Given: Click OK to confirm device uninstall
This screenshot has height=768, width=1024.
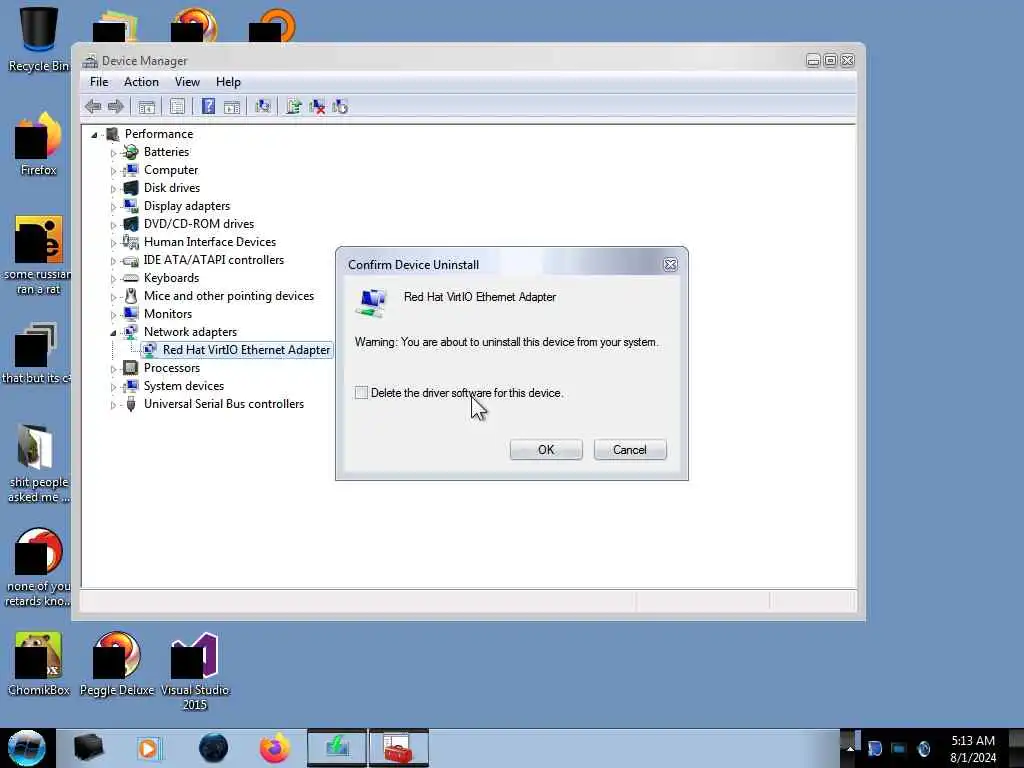Looking at the screenshot, I should pyautogui.click(x=546, y=449).
